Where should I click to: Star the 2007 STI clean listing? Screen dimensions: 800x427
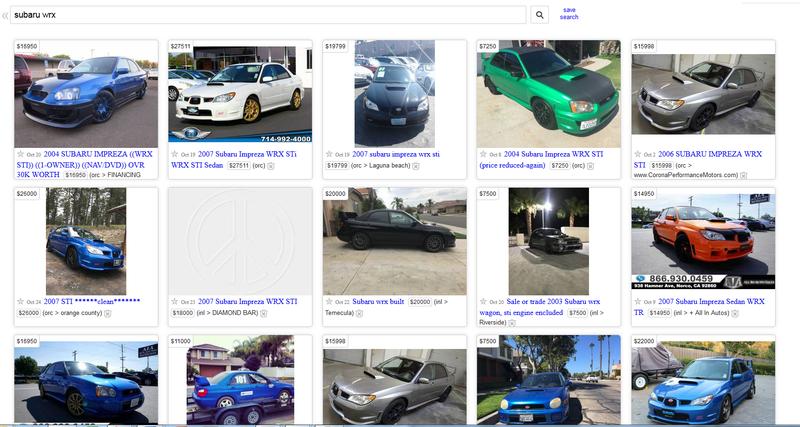pos(20,302)
